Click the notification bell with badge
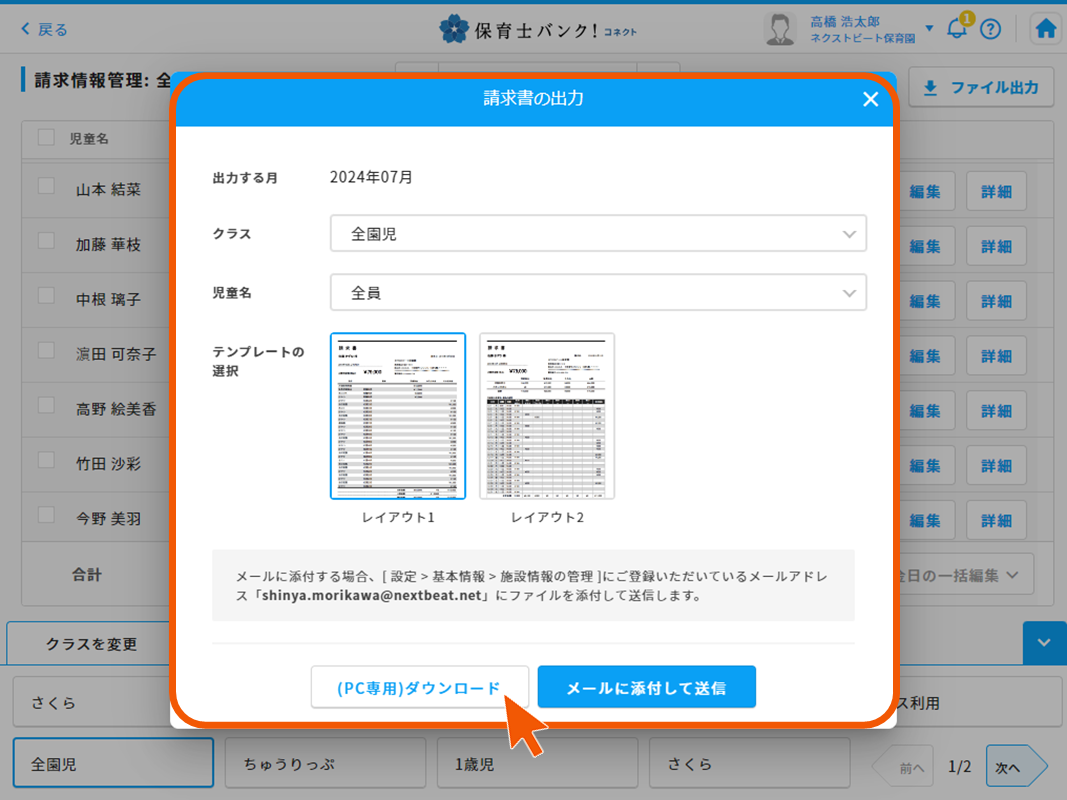 956,28
